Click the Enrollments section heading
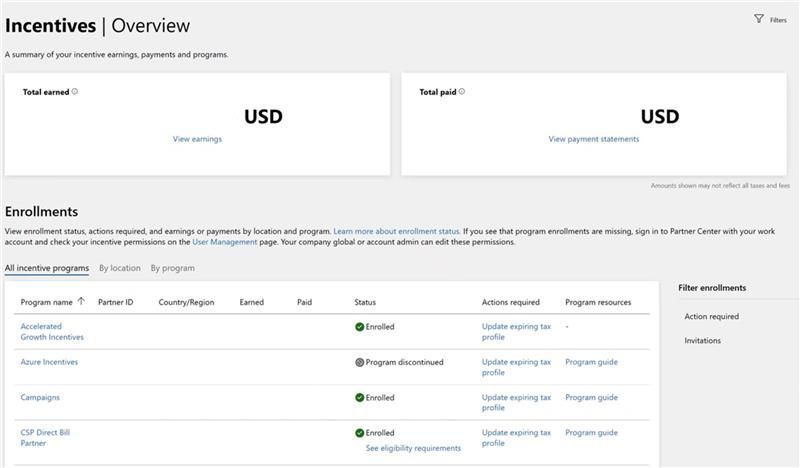This screenshot has height=468, width=800. coord(41,211)
